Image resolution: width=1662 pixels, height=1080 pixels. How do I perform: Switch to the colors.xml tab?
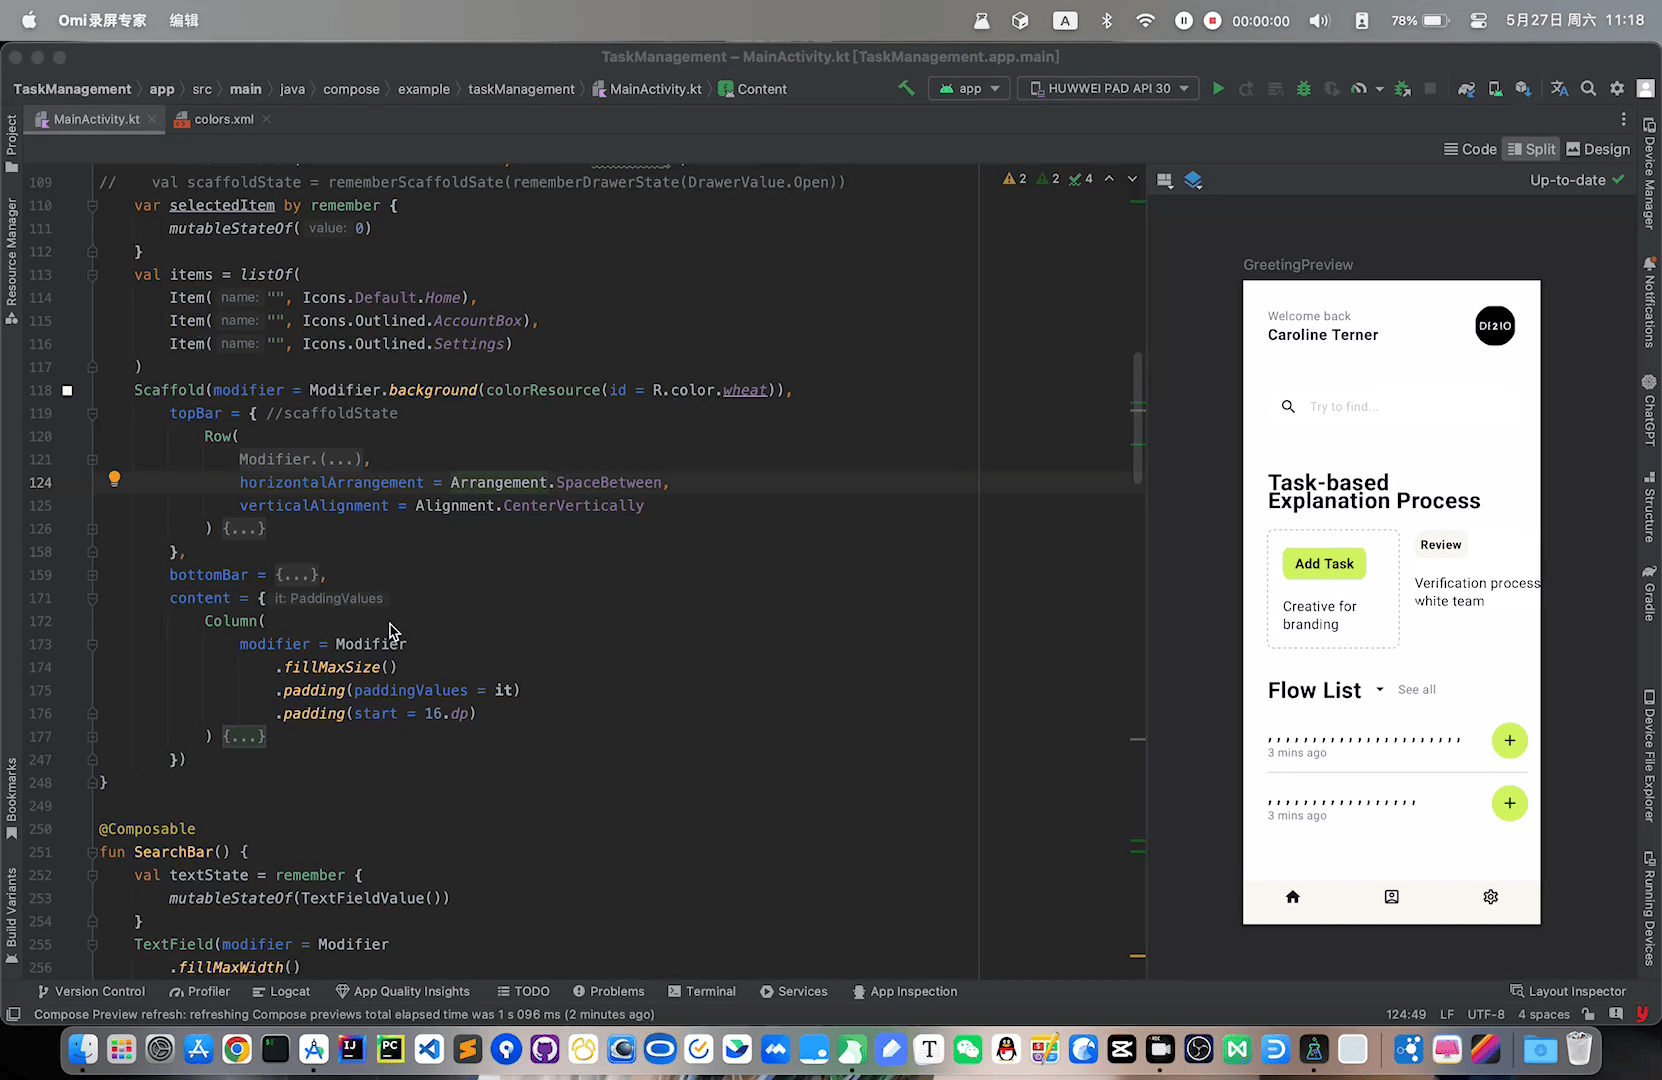224,119
